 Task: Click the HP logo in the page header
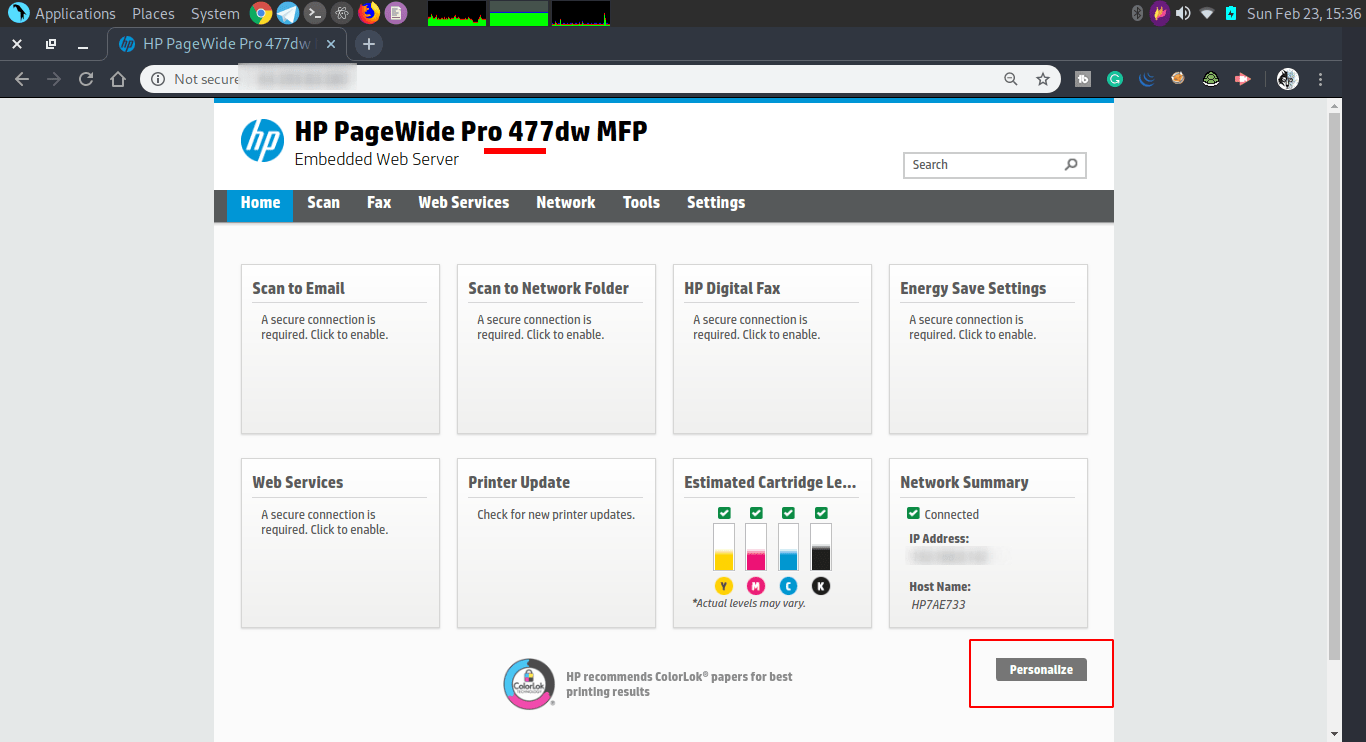click(x=262, y=140)
